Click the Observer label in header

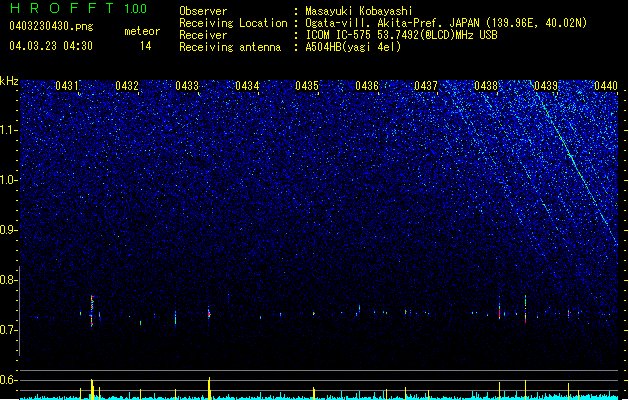(x=203, y=11)
